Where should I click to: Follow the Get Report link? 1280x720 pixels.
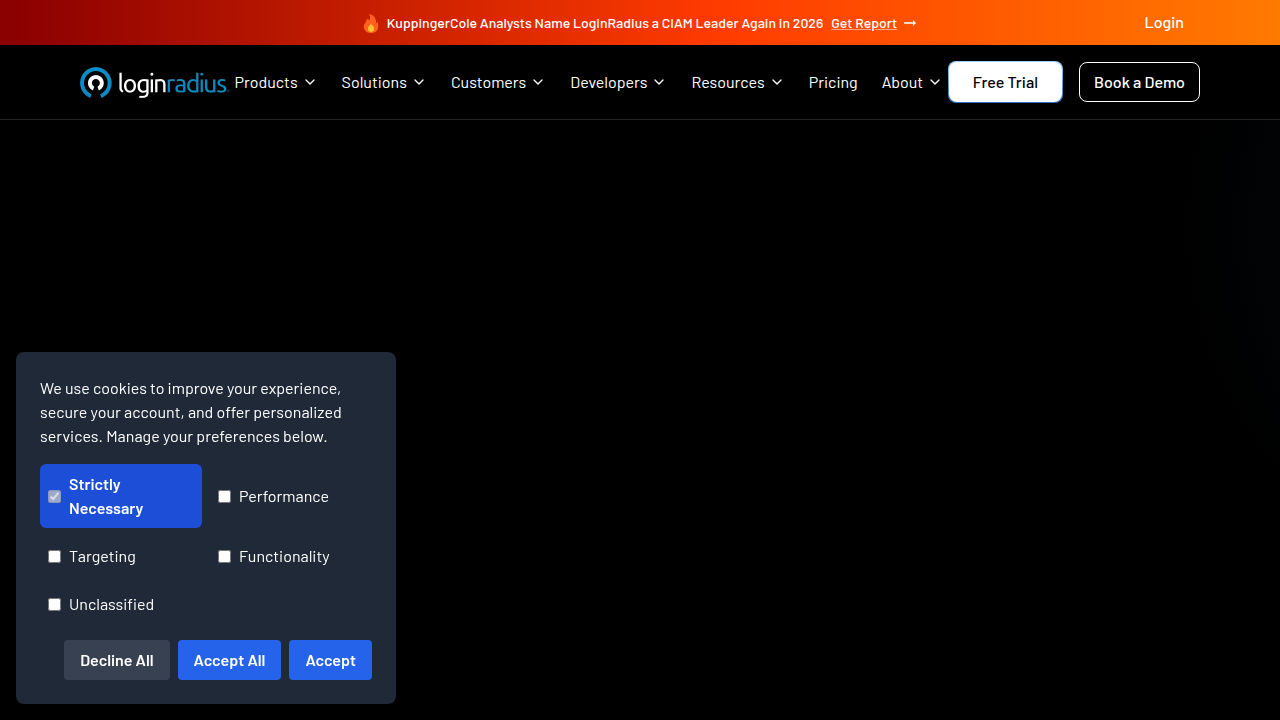[864, 24]
